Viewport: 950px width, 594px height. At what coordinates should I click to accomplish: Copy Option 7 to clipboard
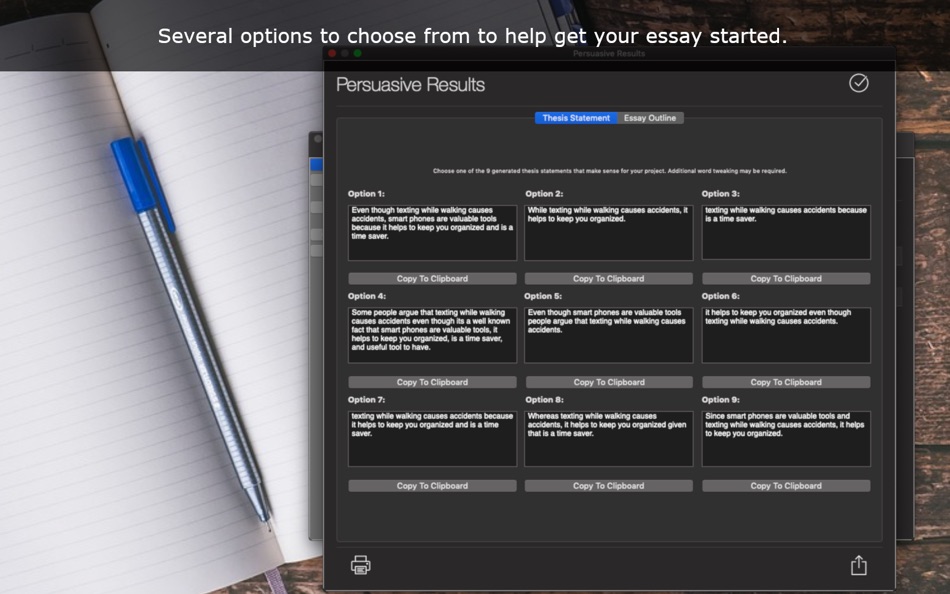click(432, 486)
